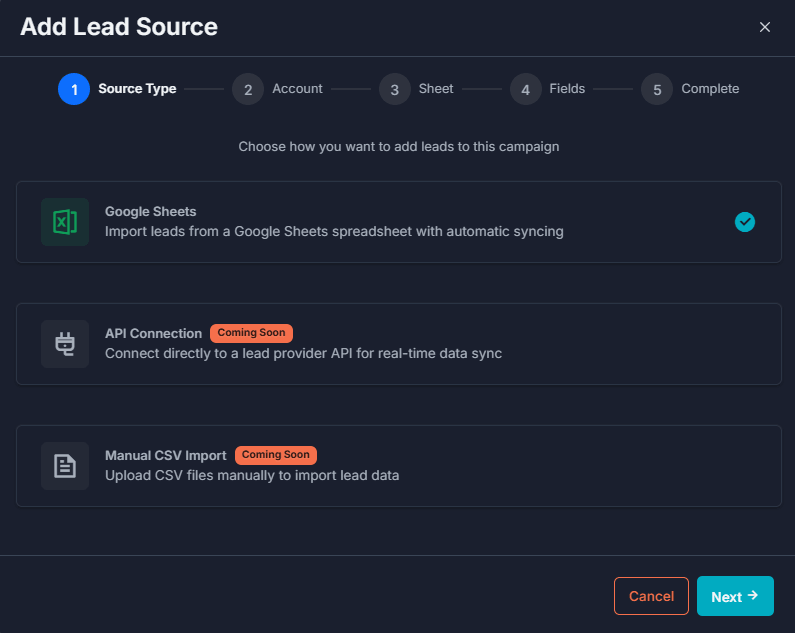Click the API Connection plug icon
This screenshot has width=795, height=633.
click(65, 344)
